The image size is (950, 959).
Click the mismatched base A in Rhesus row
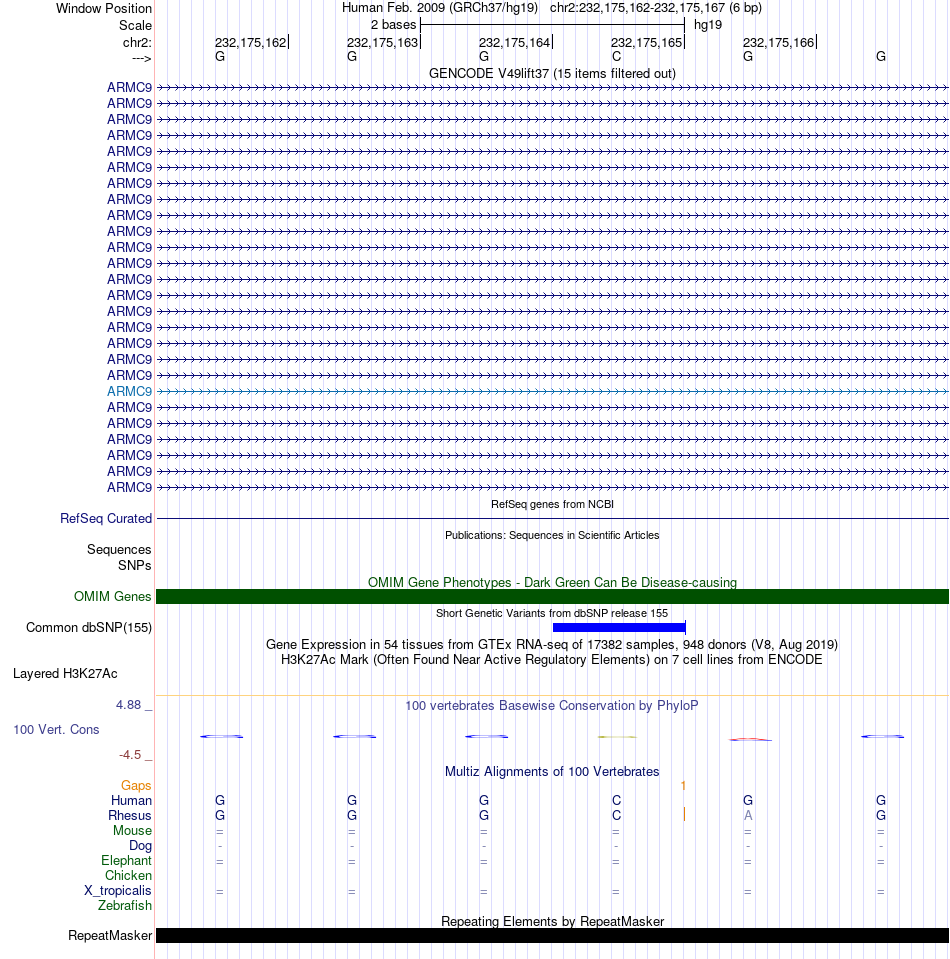coord(748,815)
